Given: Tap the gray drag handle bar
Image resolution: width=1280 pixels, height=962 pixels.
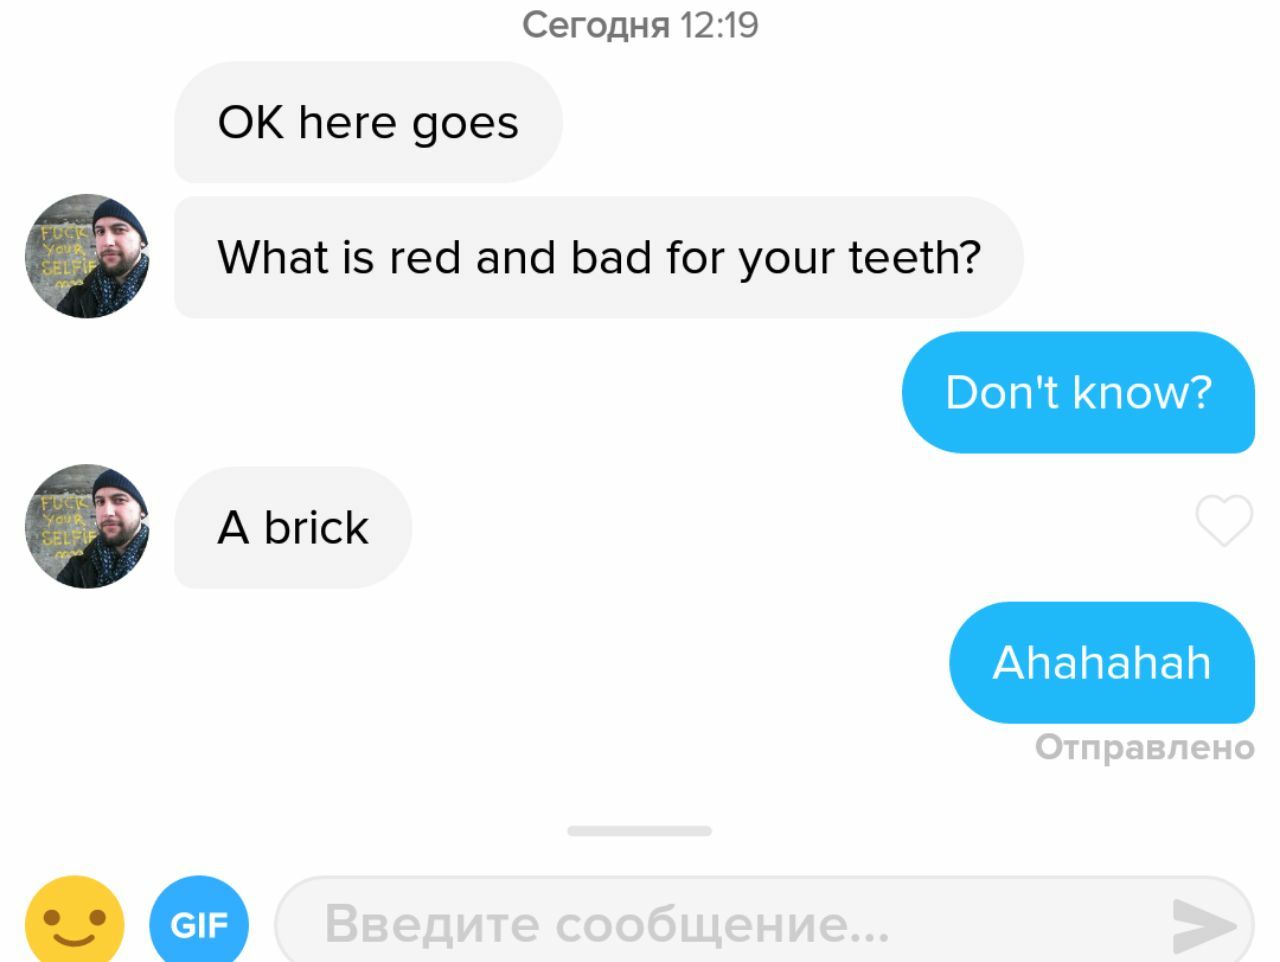Looking at the screenshot, I should click(639, 831).
